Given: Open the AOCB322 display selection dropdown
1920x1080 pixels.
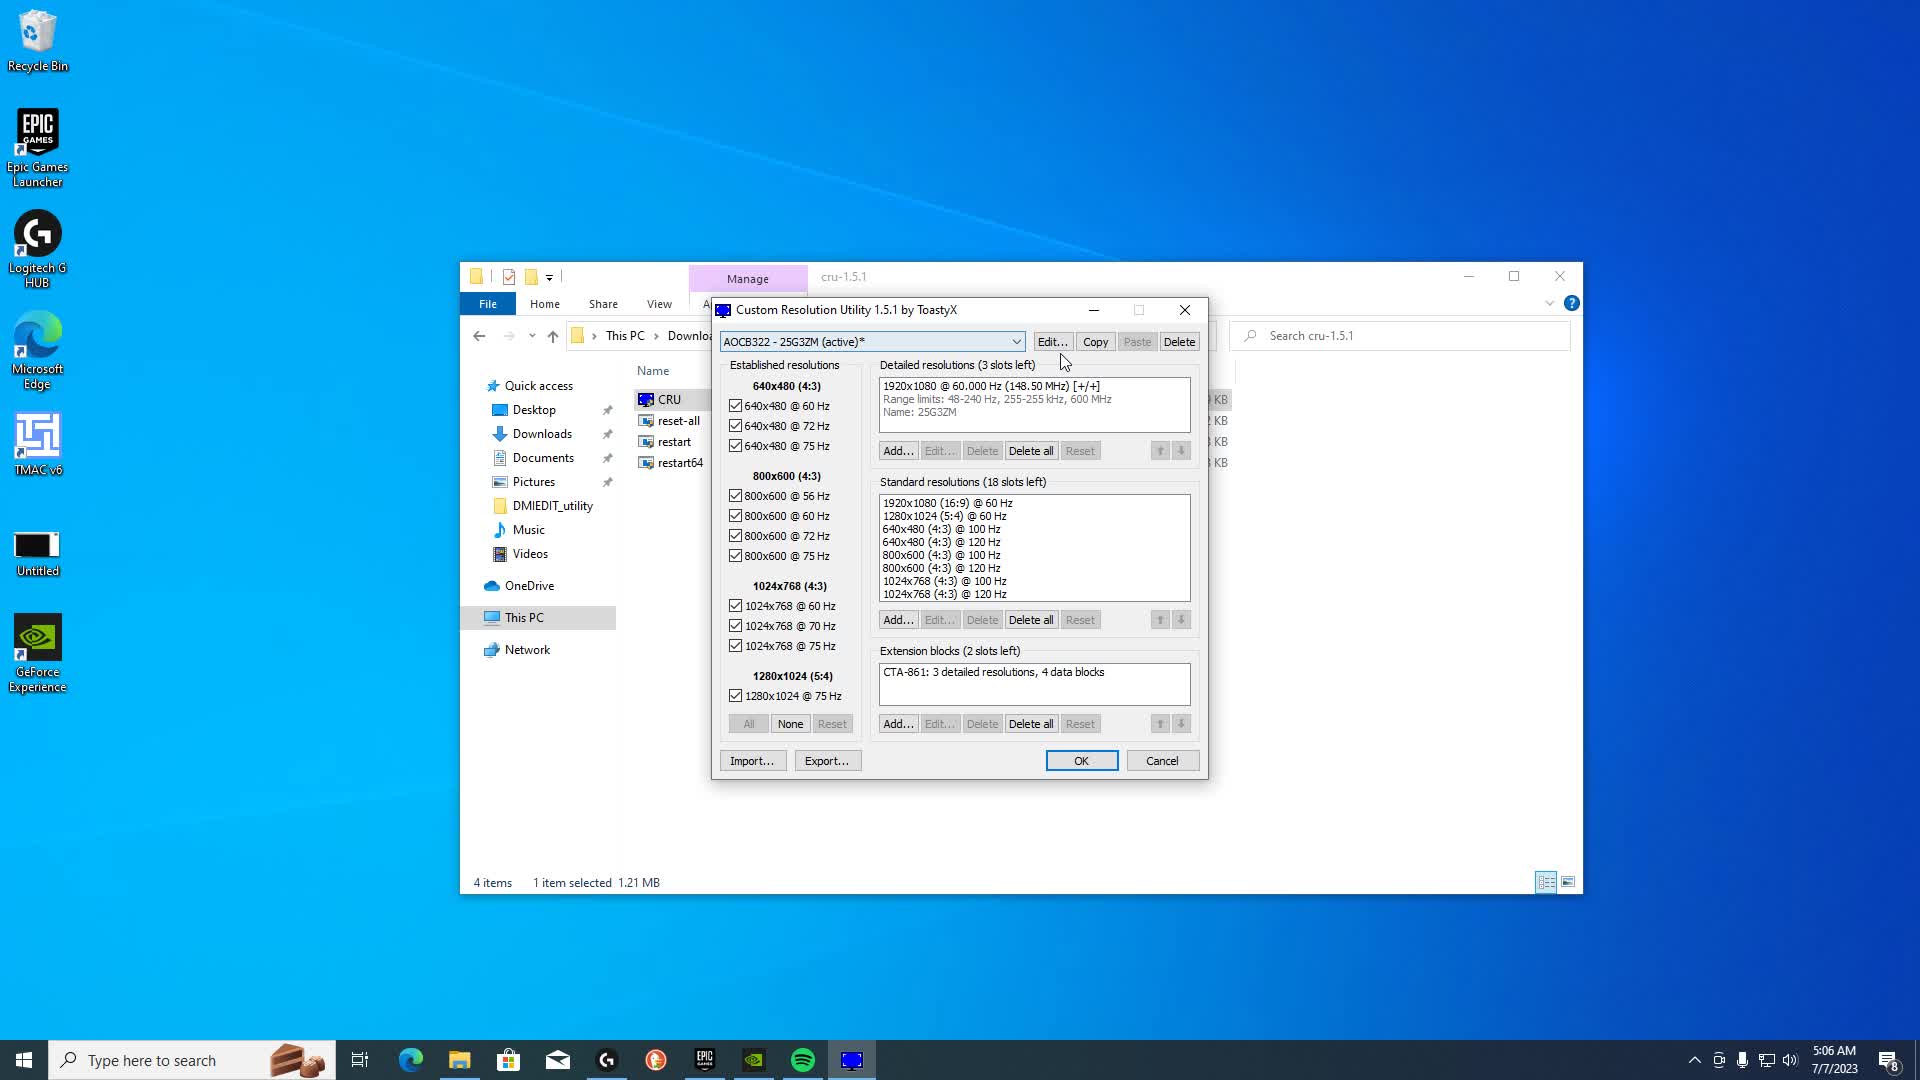Looking at the screenshot, I should click(1016, 341).
